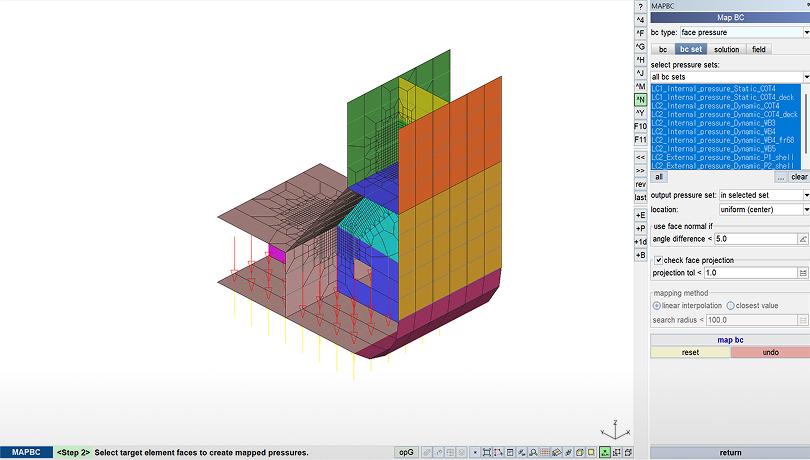Screen dimensions: 810x460
Task: Click the mesh grid display icon
Action: click(x=542, y=453)
